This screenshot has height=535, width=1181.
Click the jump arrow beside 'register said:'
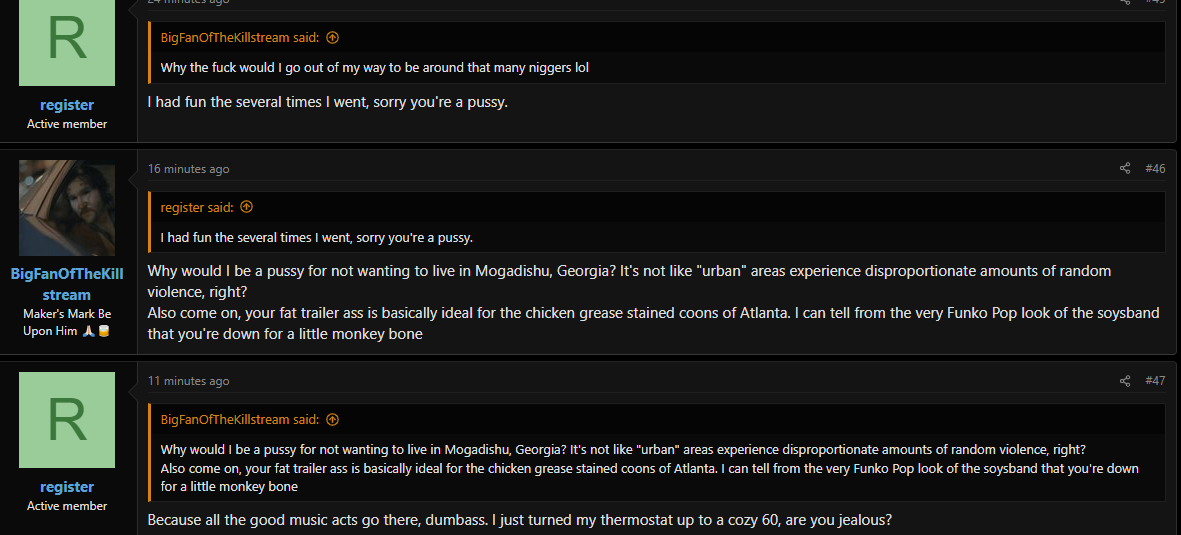246,207
